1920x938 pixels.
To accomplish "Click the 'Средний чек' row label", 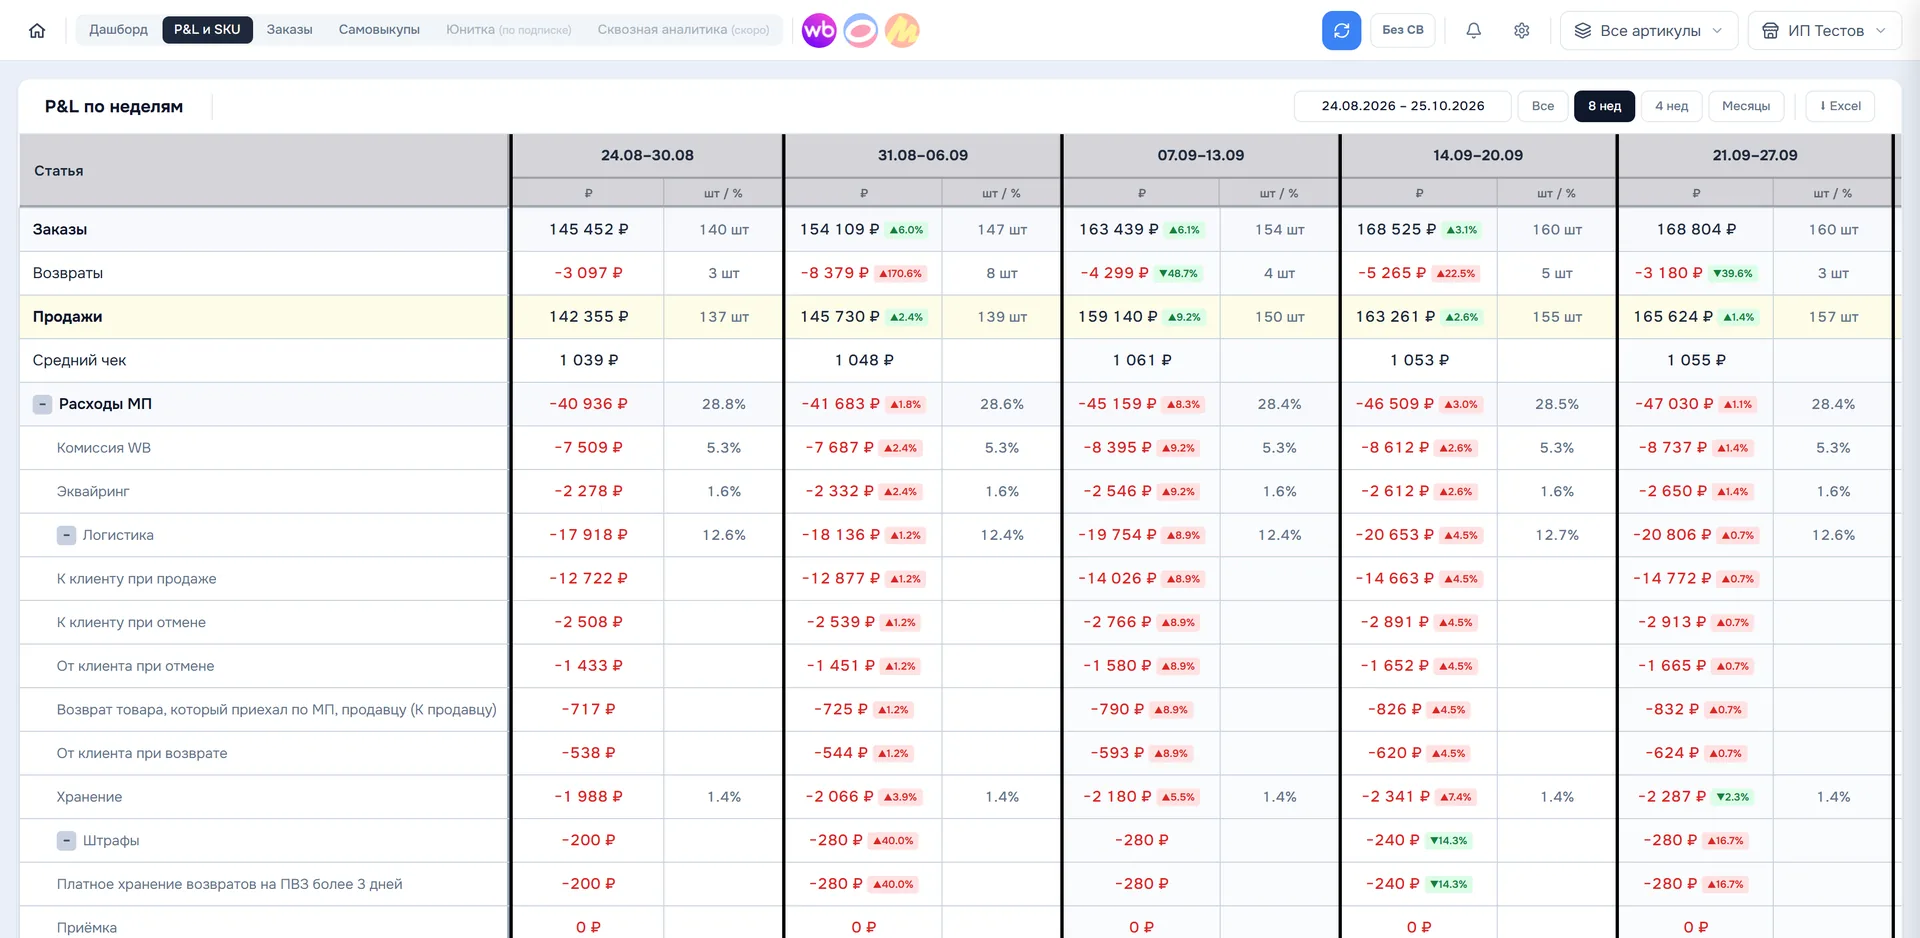I will [x=79, y=360].
